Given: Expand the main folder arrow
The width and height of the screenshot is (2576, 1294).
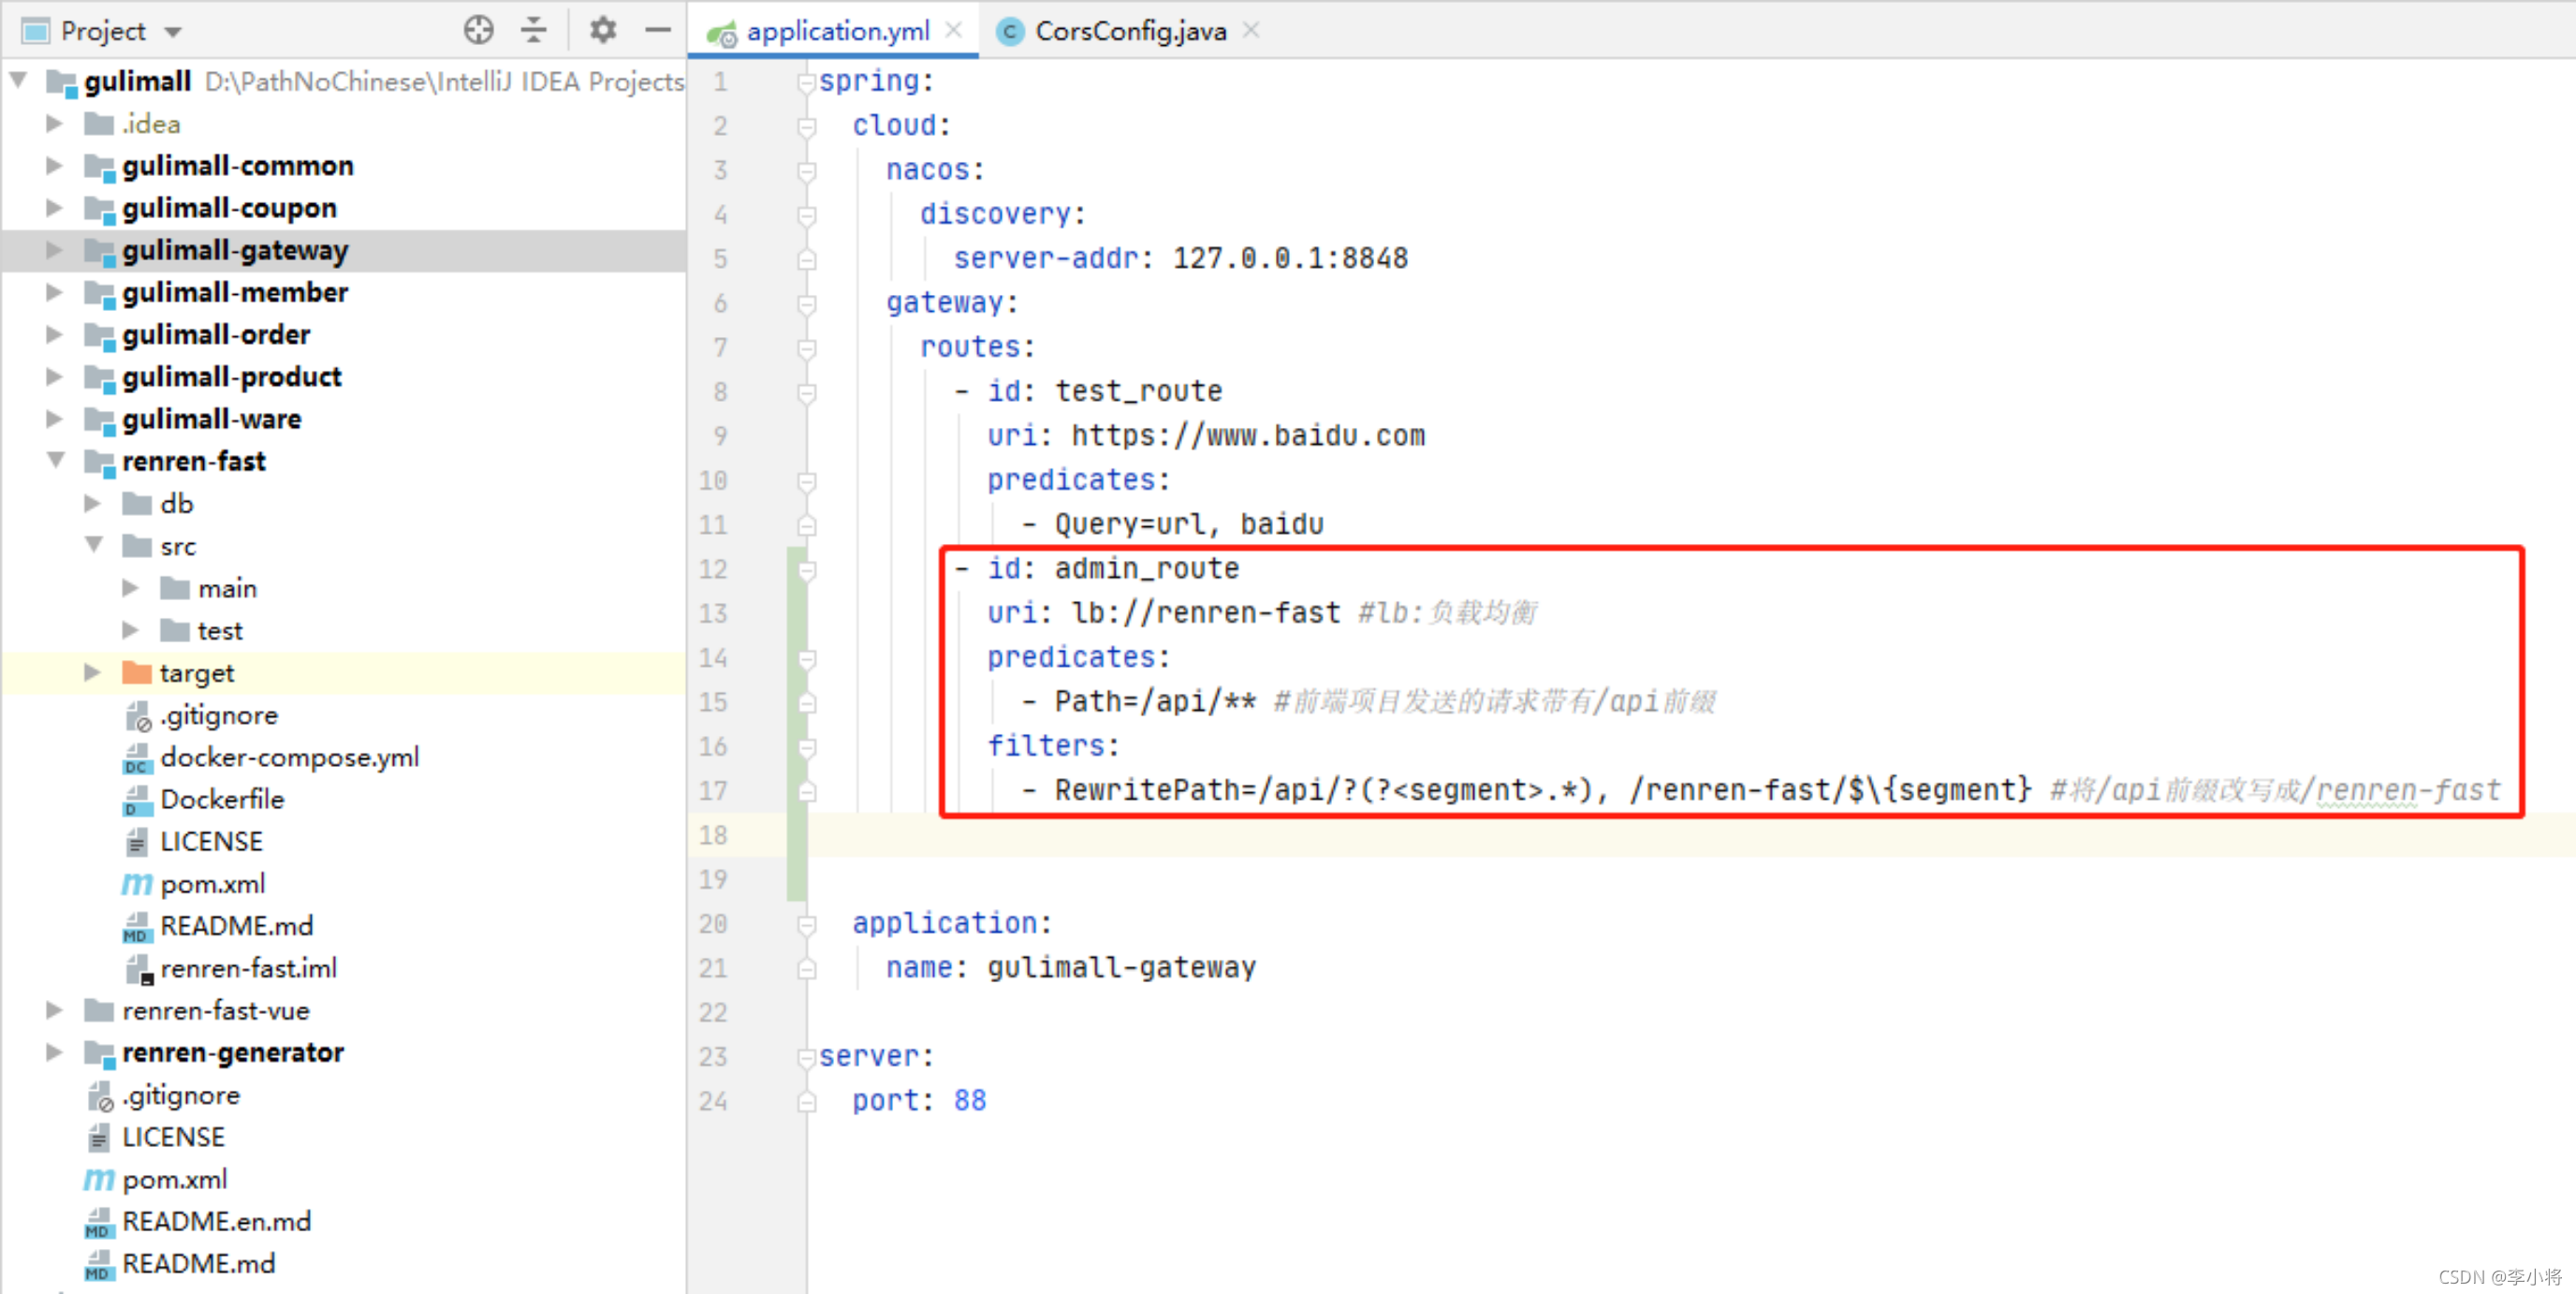Looking at the screenshot, I should coord(131,588).
